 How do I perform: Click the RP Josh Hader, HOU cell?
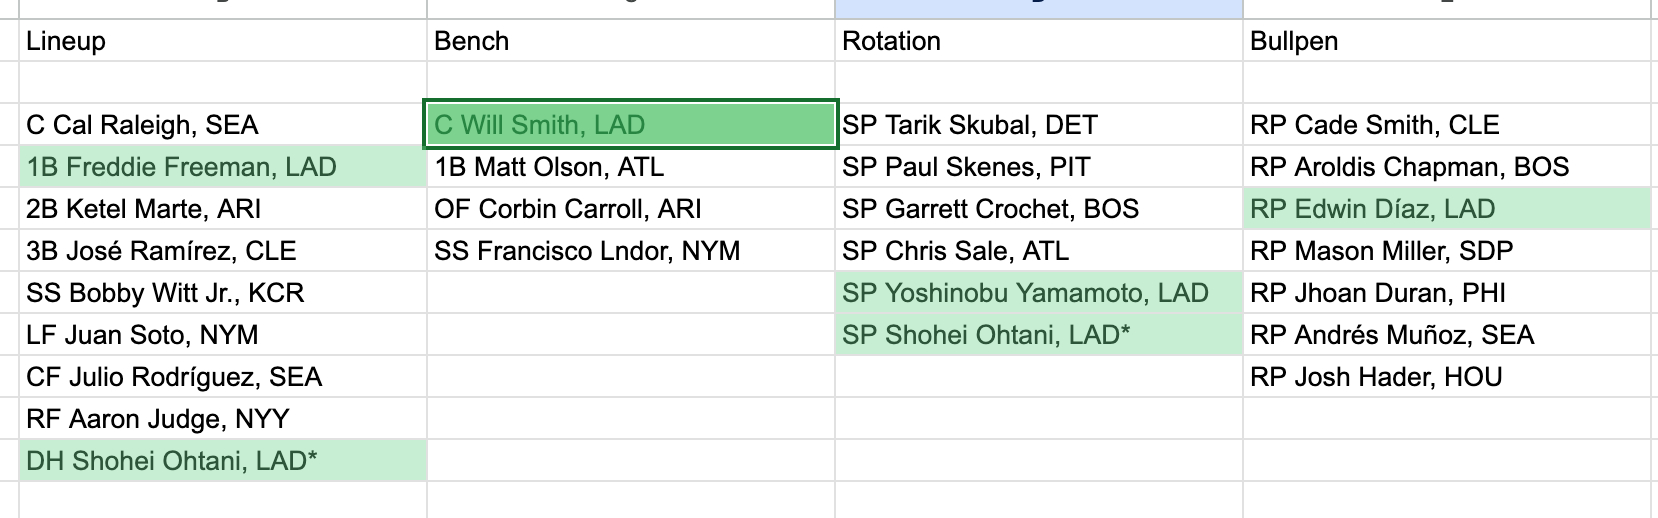[1446, 377]
